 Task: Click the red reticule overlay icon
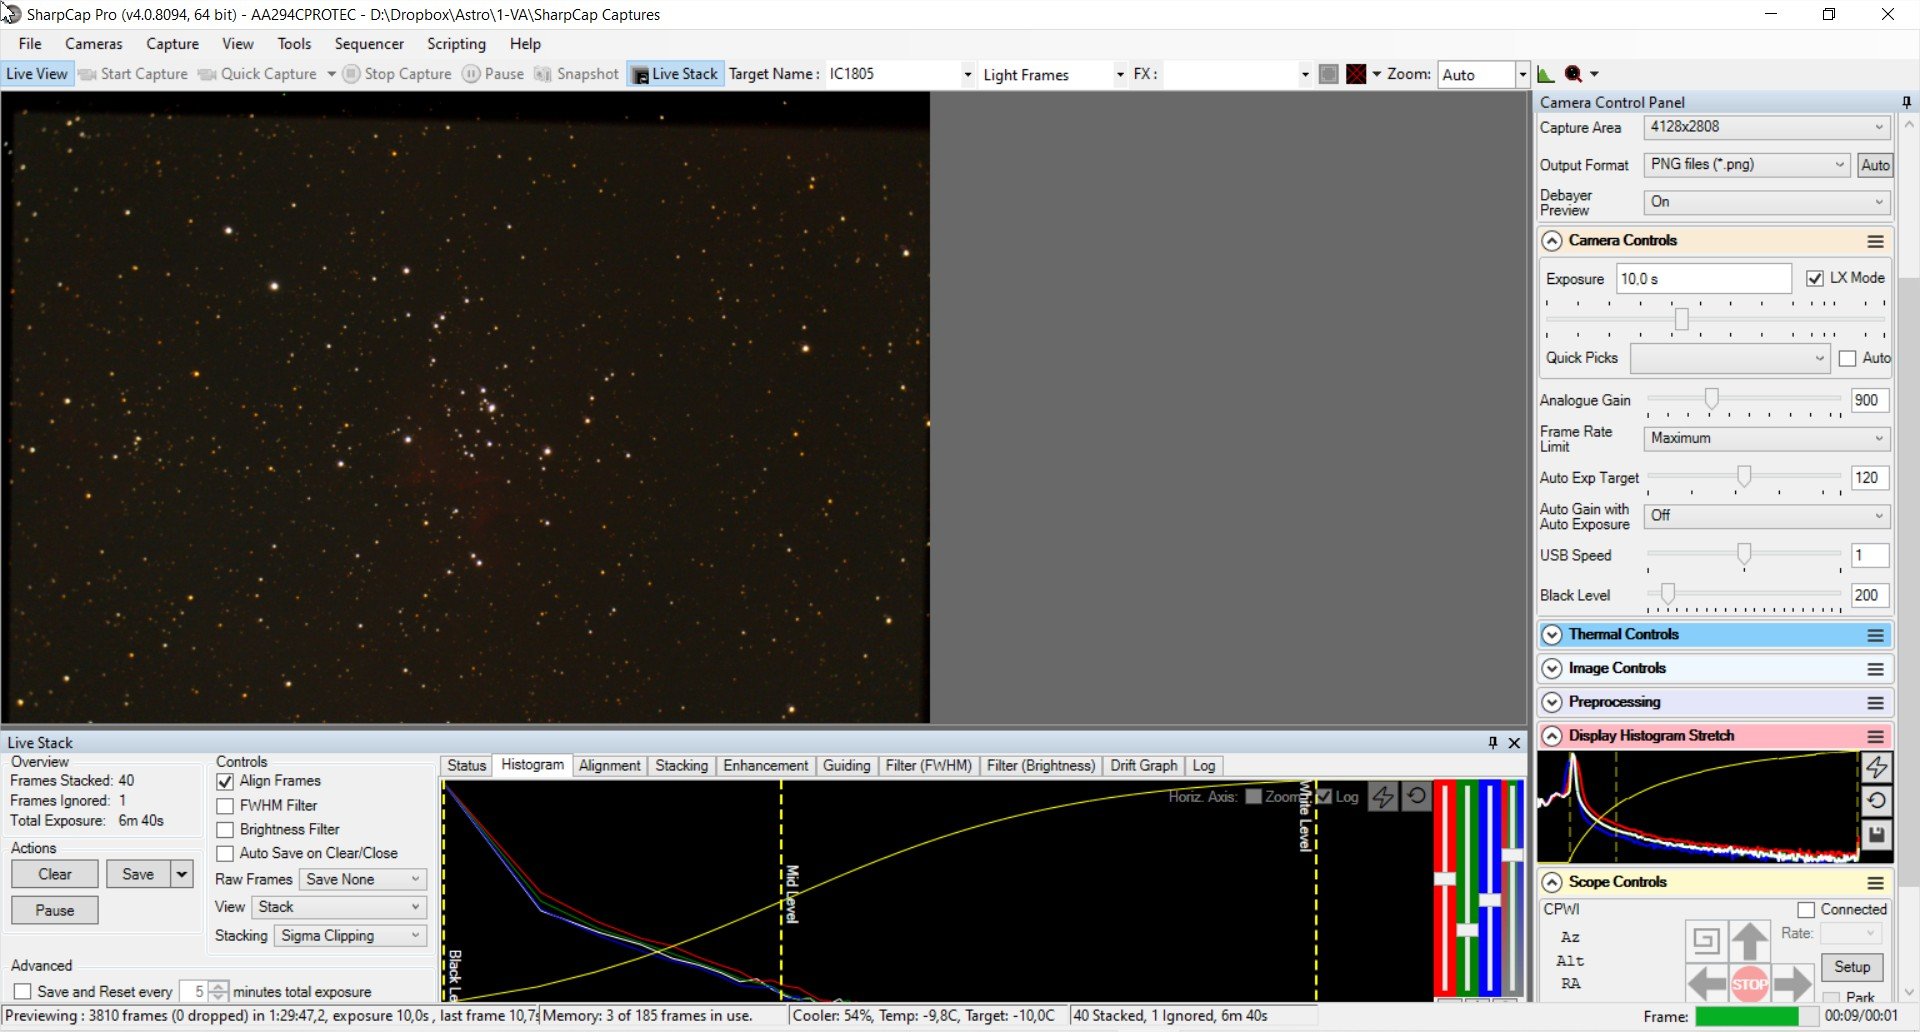[x=1356, y=74]
